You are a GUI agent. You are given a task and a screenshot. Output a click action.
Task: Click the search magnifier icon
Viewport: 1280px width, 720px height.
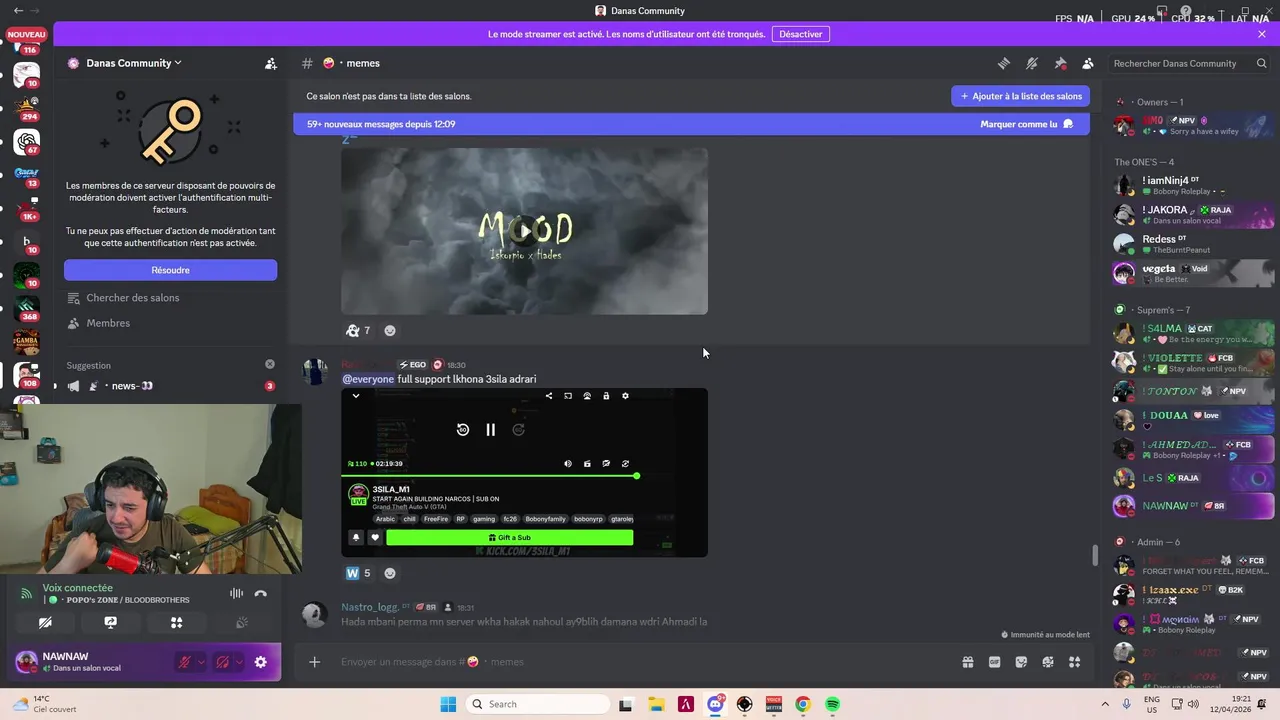(x=1261, y=63)
